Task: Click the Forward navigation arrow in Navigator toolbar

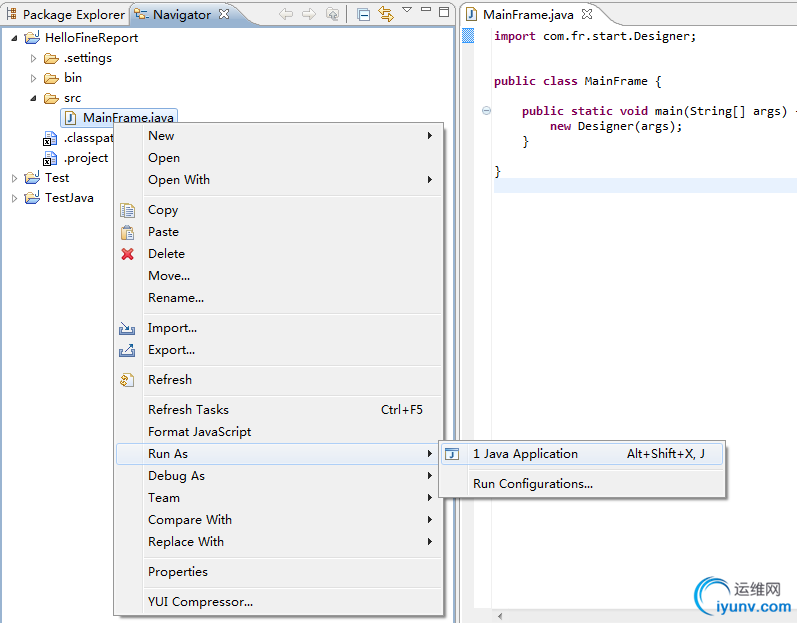Action: pos(309,14)
